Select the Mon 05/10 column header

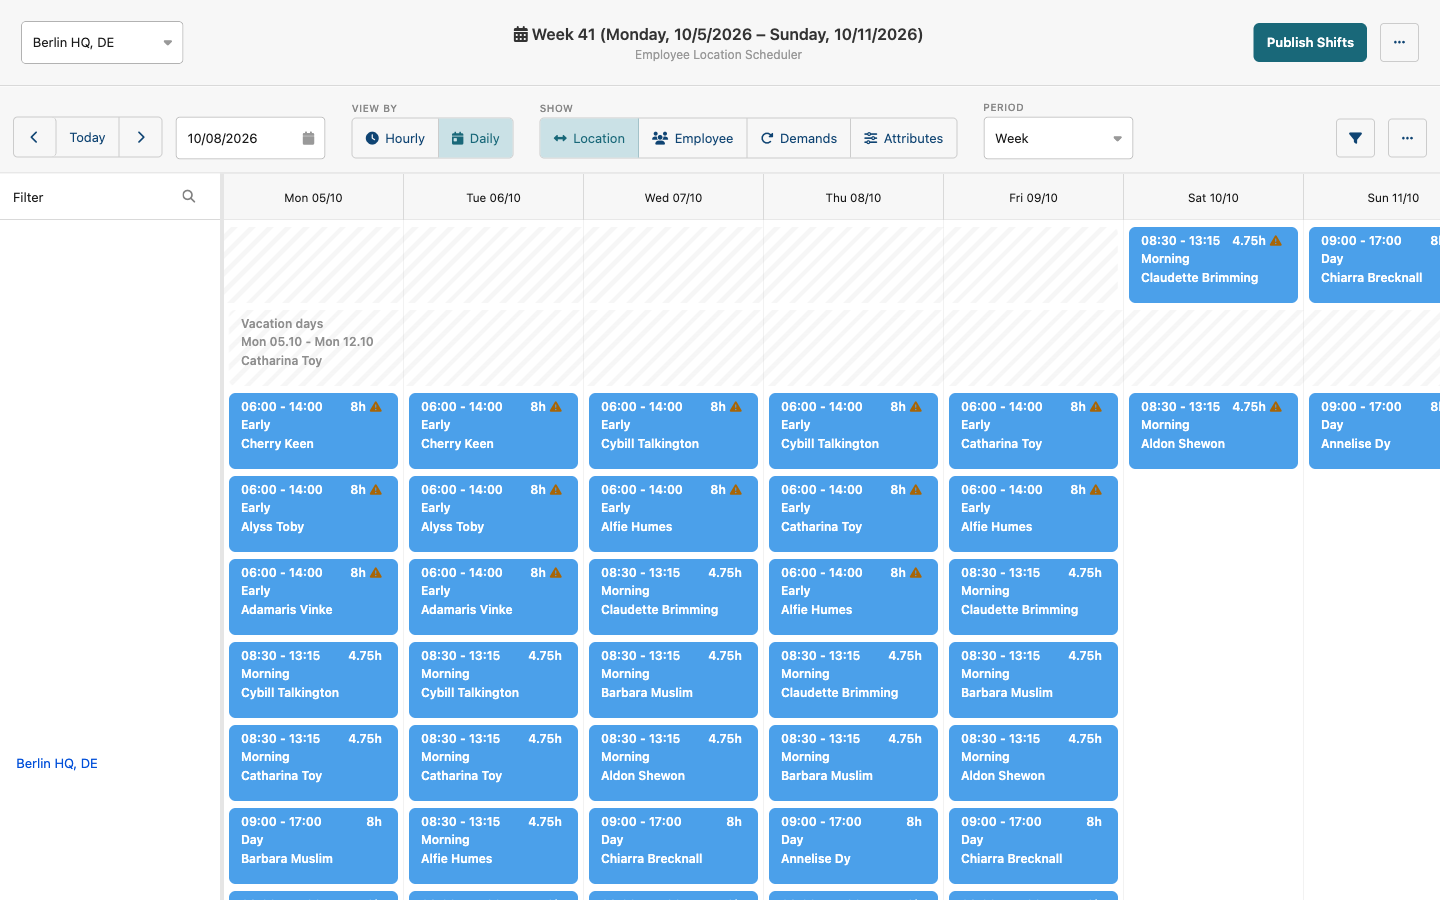point(313,197)
